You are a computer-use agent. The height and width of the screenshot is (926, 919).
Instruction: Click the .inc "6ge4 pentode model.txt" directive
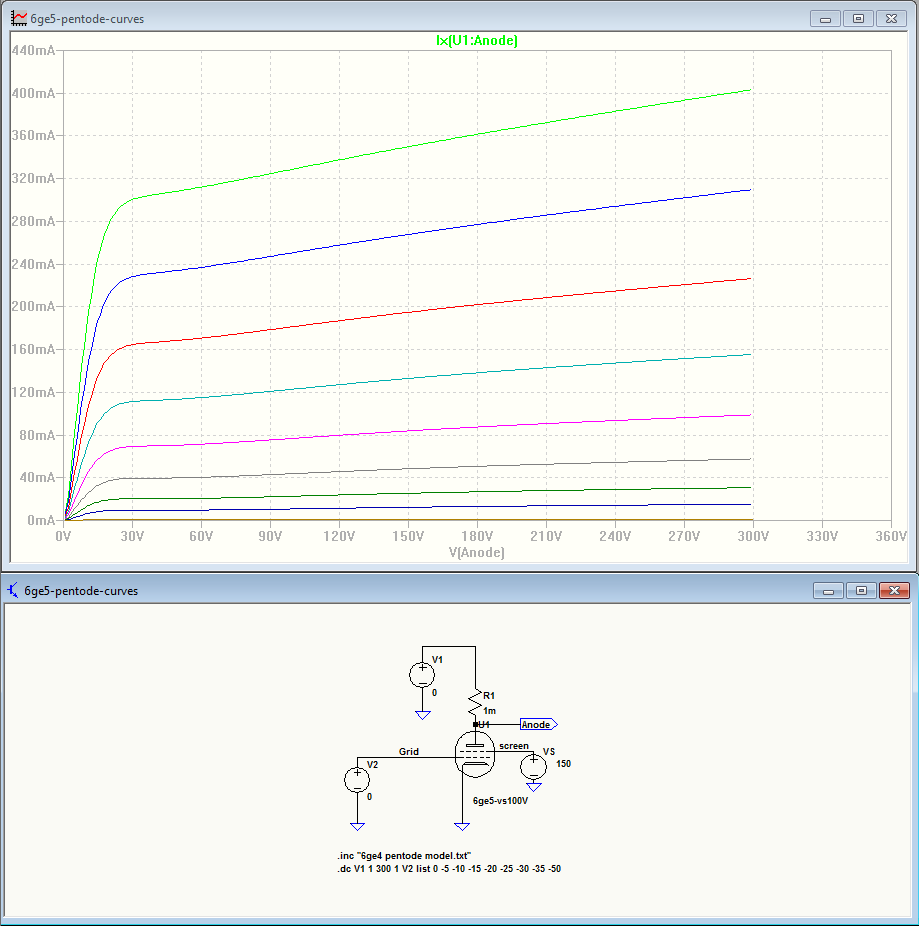404,856
